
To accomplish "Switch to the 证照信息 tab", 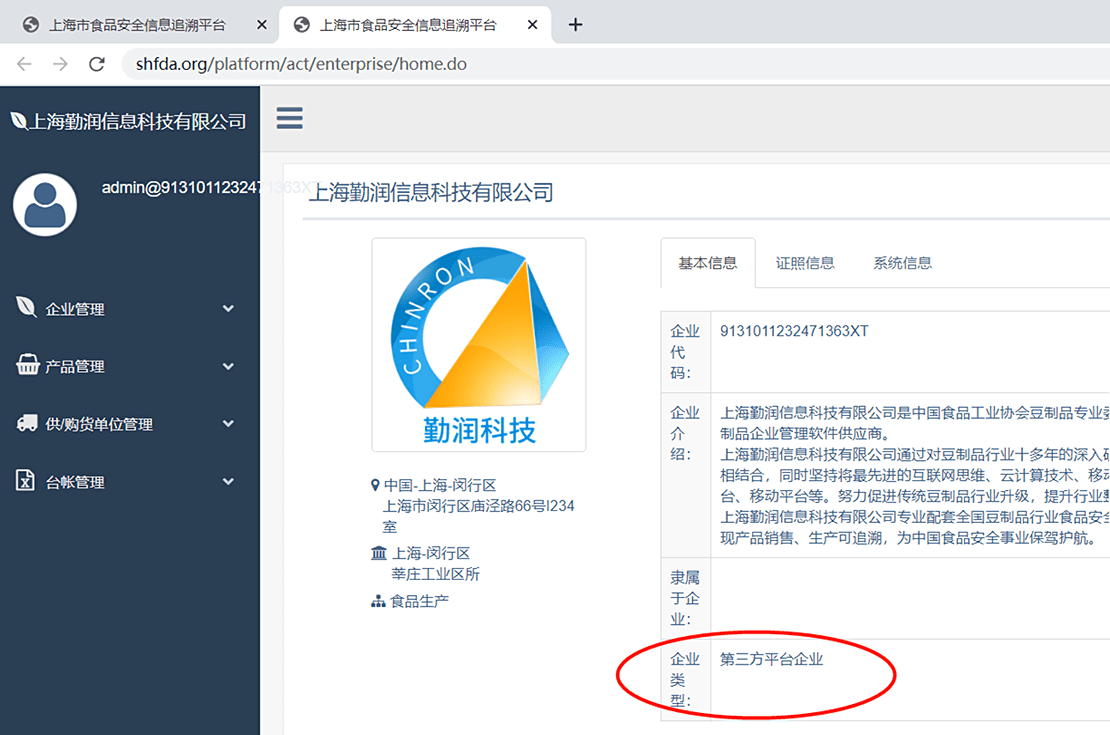I will click(x=805, y=263).
